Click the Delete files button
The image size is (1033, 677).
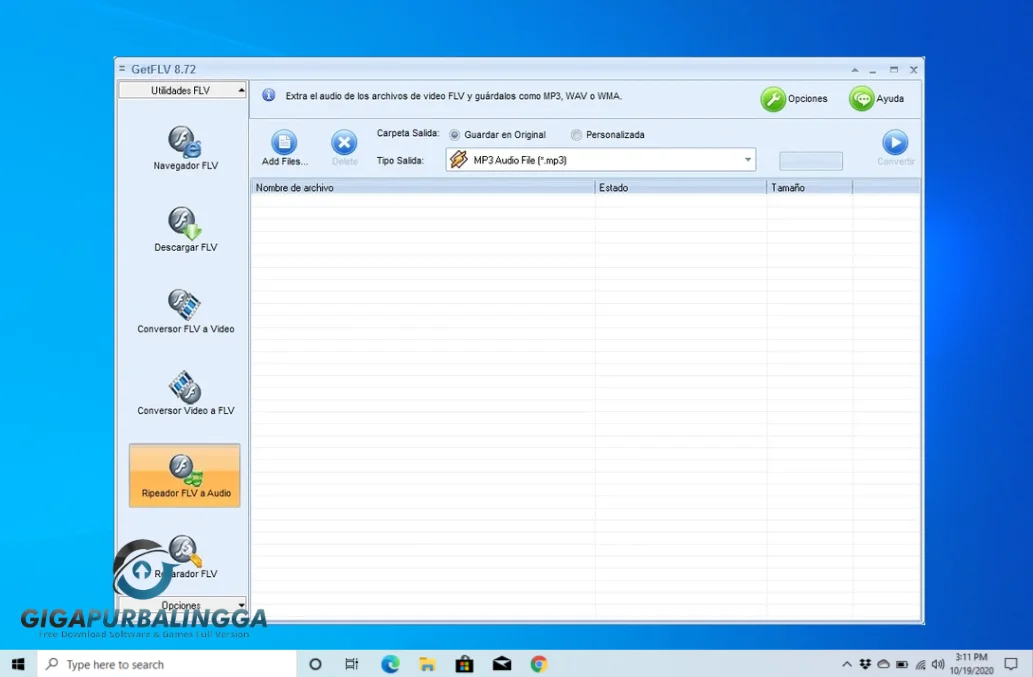tap(344, 143)
